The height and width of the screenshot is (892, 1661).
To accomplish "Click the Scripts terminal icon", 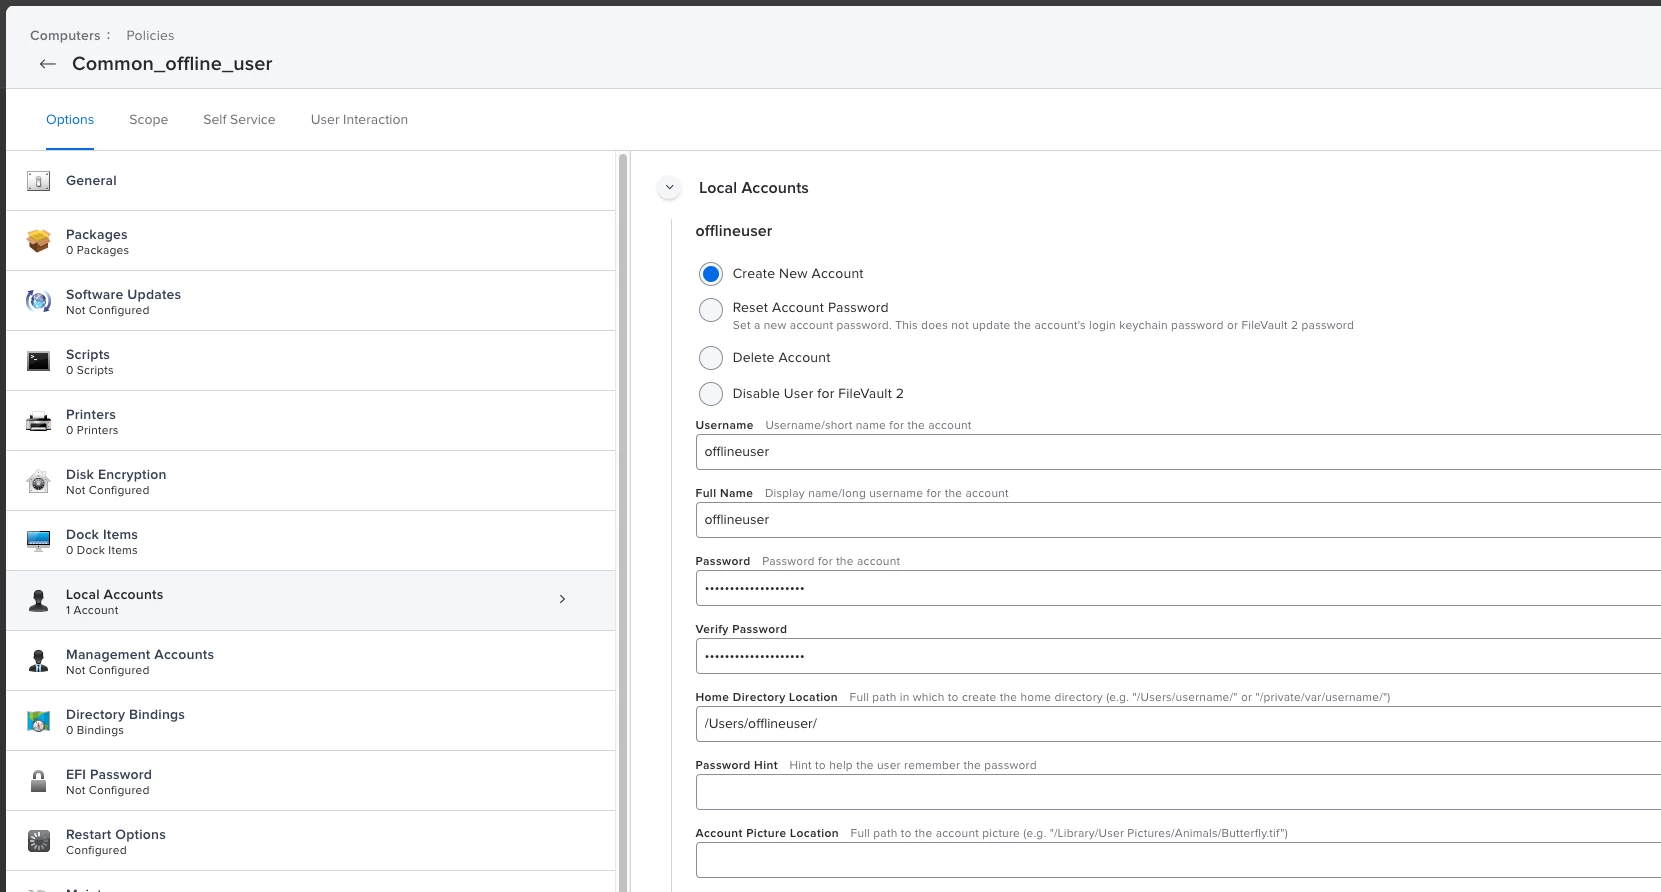I will 38,361.
